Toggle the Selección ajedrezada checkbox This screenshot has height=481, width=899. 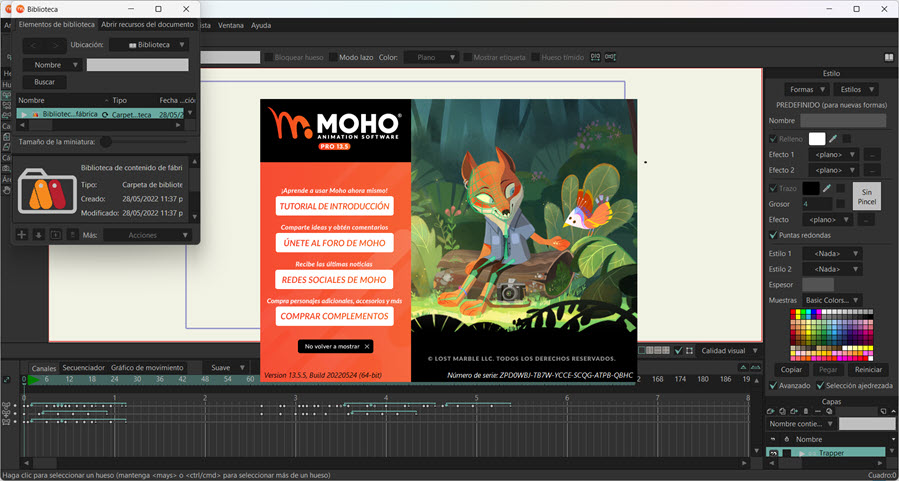pos(820,386)
